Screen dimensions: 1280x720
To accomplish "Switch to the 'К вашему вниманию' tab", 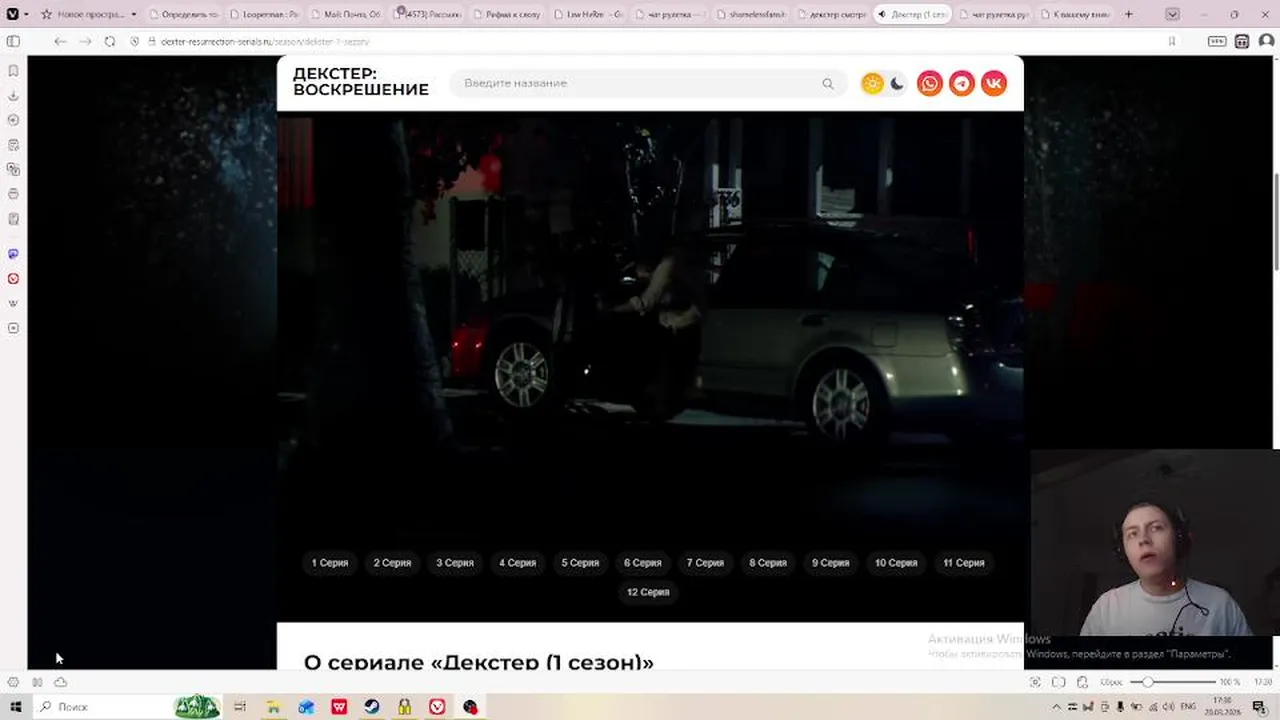I will coord(1077,14).
